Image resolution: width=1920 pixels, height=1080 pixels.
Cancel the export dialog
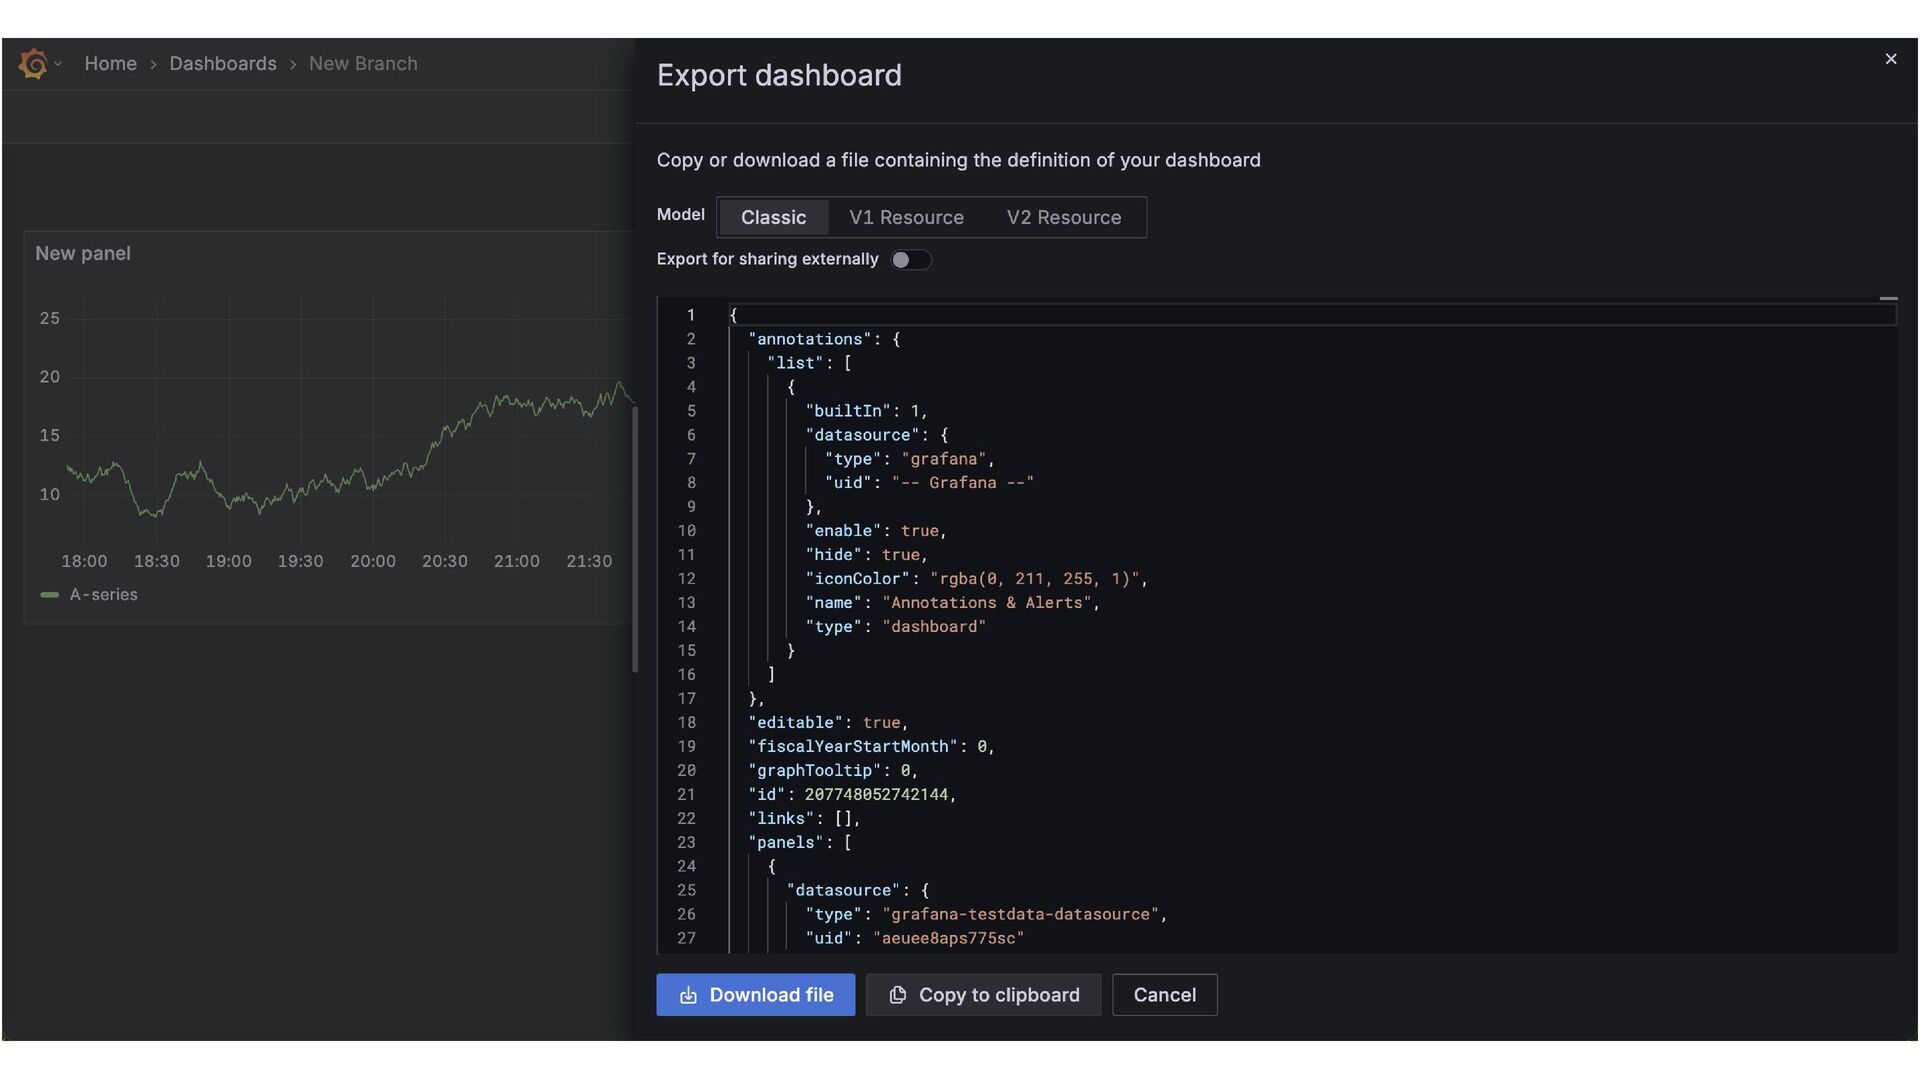pyautogui.click(x=1164, y=995)
